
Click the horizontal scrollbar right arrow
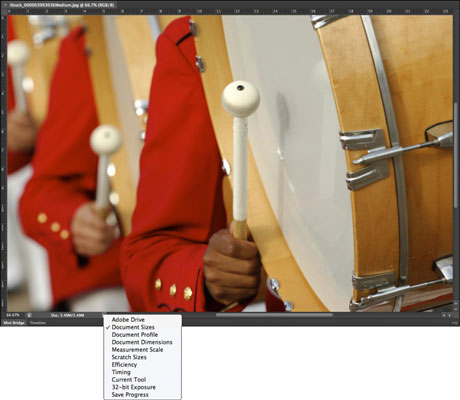(x=450, y=315)
